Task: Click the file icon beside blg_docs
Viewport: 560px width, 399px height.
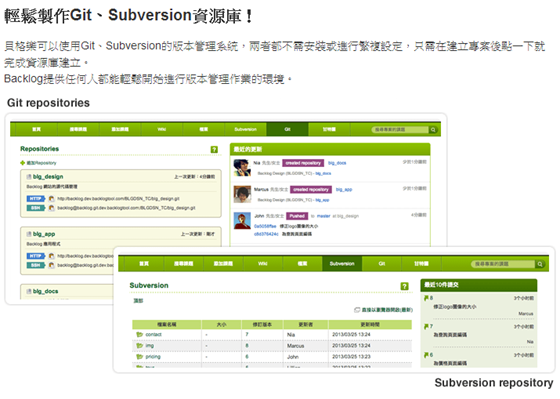Action: pos(29,291)
